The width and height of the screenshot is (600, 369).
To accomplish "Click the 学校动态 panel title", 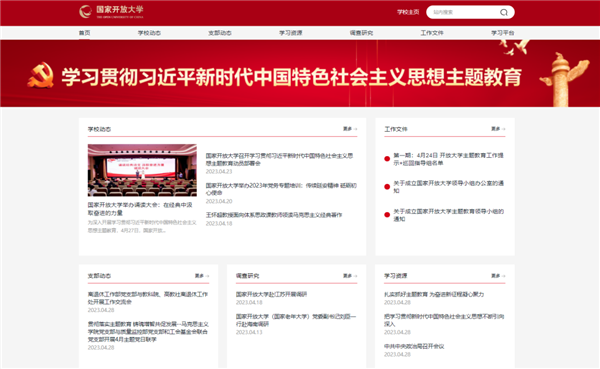I will tap(99, 129).
